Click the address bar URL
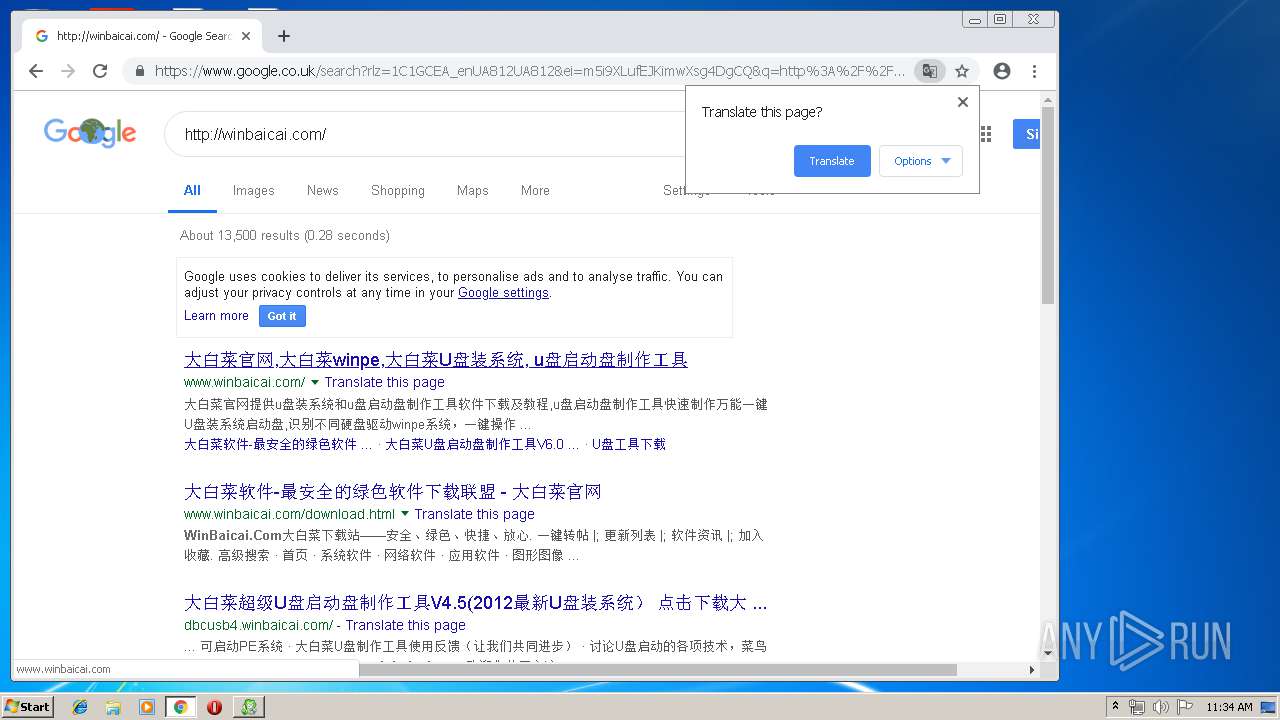 pos(530,71)
